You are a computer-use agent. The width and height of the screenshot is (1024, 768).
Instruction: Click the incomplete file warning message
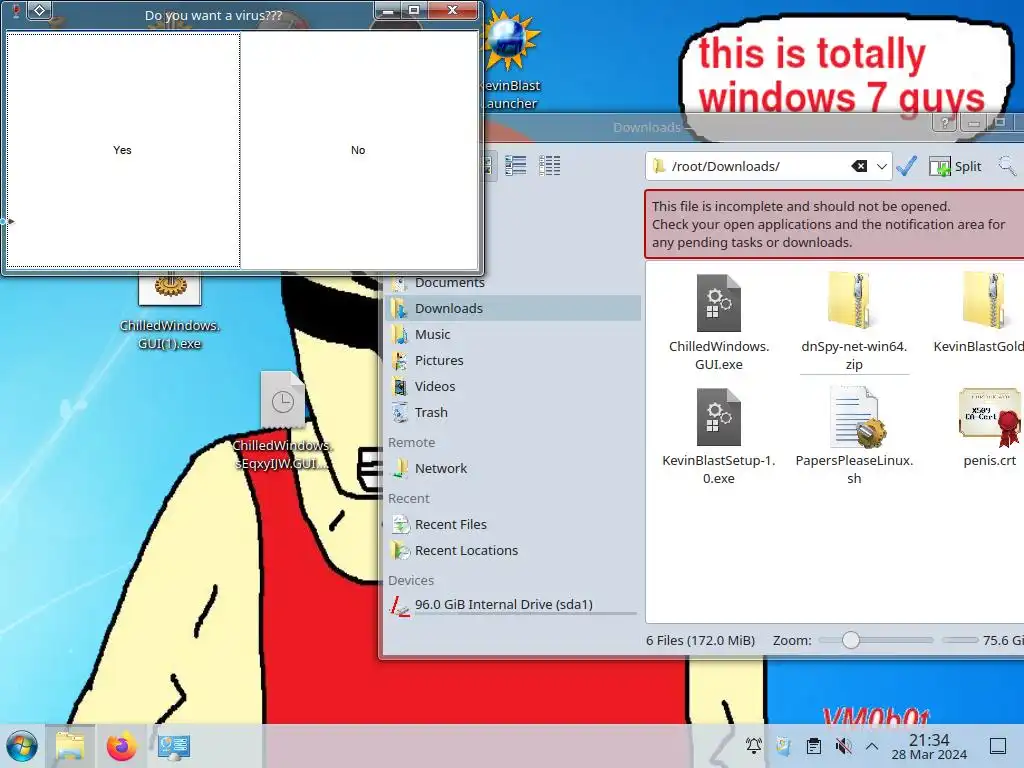pos(834,224)
